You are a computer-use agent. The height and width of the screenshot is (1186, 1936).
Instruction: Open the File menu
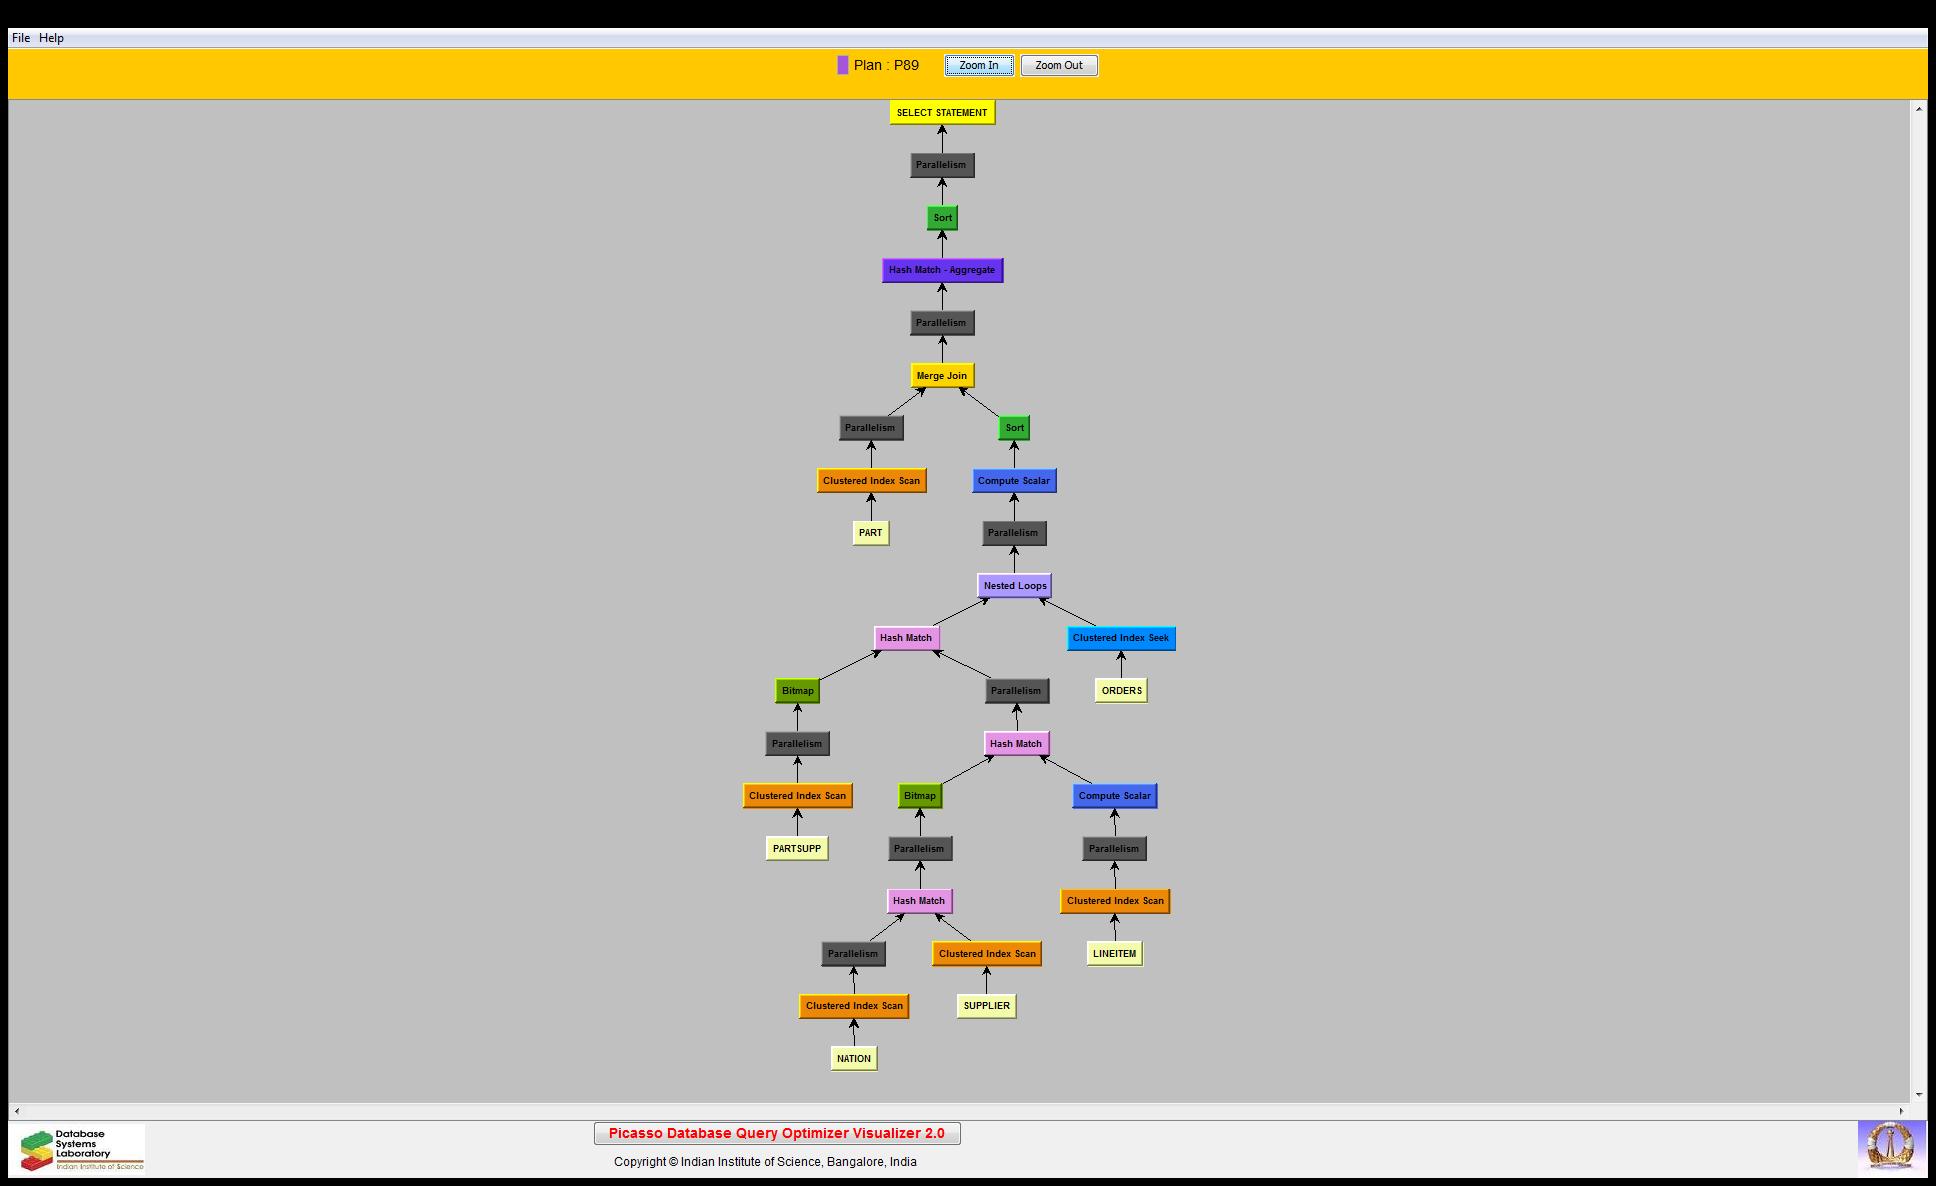21,38
